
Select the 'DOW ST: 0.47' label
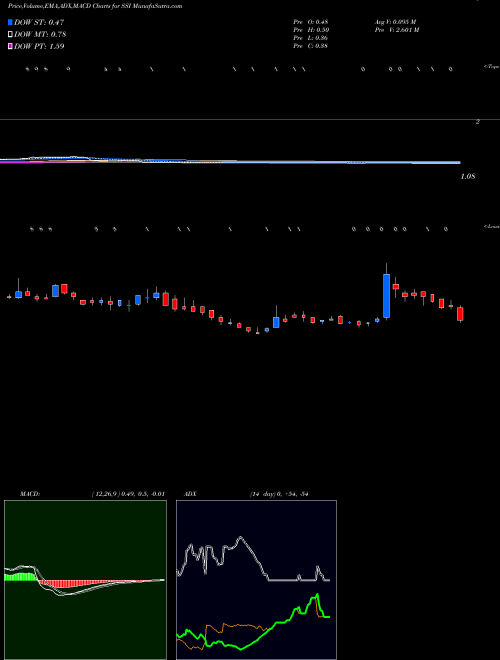point(39,22)
